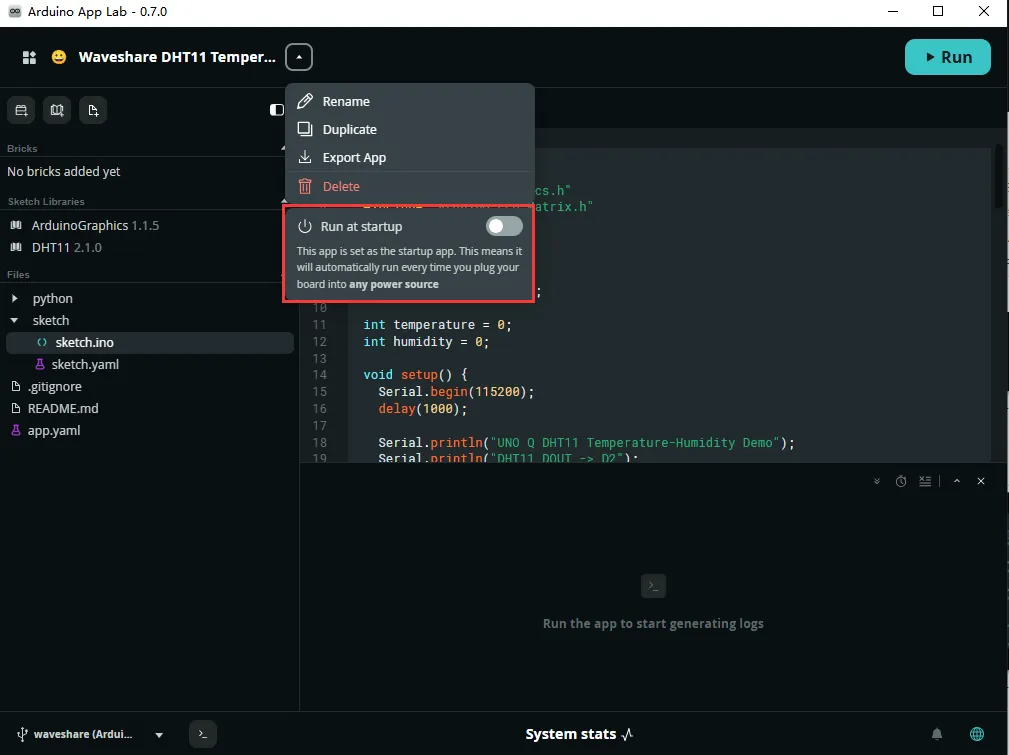Image resolution: width=1009 pixels, height=755 pixels.
Task: Expand console panel with the up chevron
Action: [957, 481]
